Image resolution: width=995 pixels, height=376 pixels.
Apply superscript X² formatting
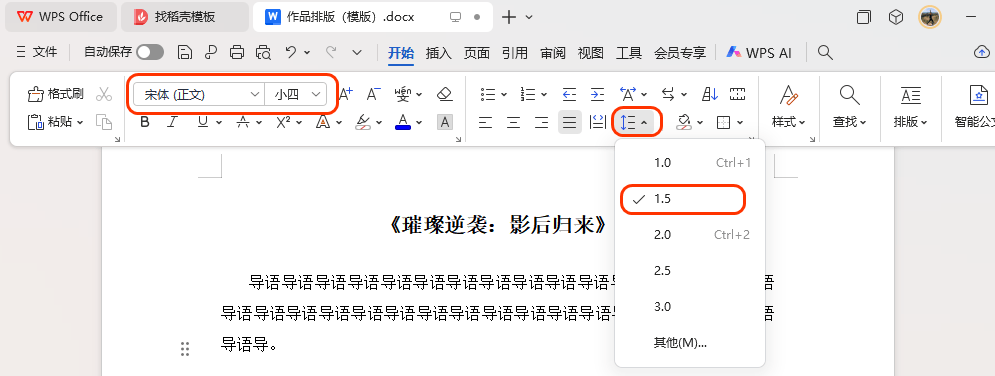coord(283,122)
